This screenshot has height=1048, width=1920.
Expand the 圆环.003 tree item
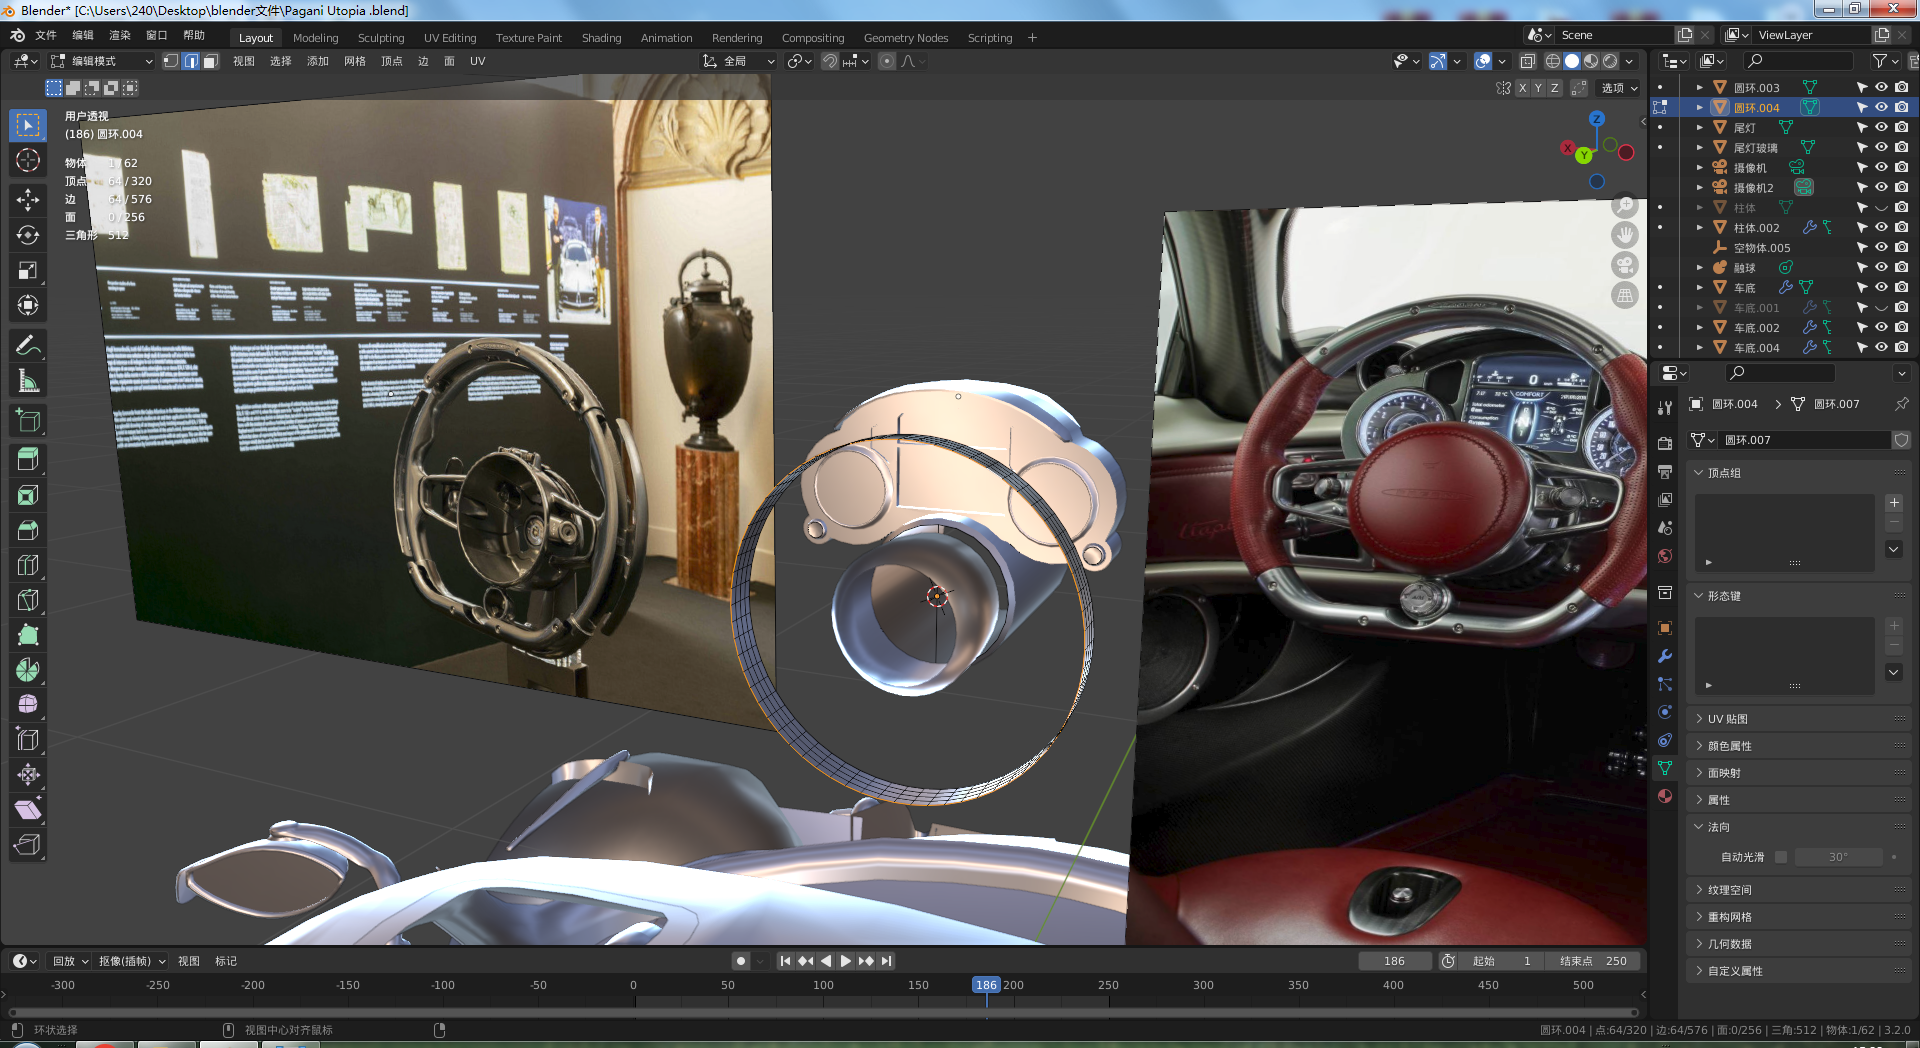click(1699, 87)
